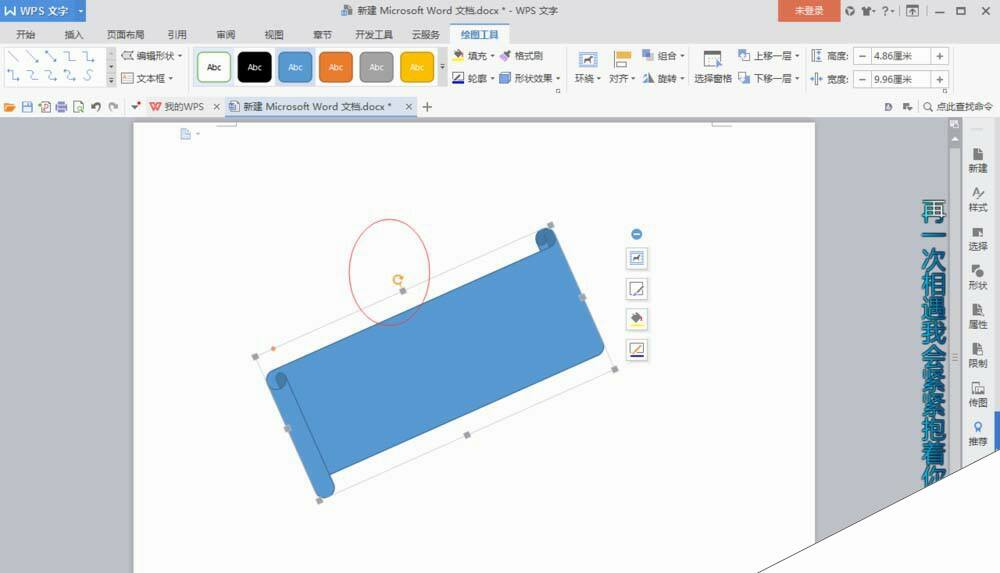The height and width of the screenshot is (573, 1000).
Task: Open the 对齐 align tool
Action: (x=622, y=68)
